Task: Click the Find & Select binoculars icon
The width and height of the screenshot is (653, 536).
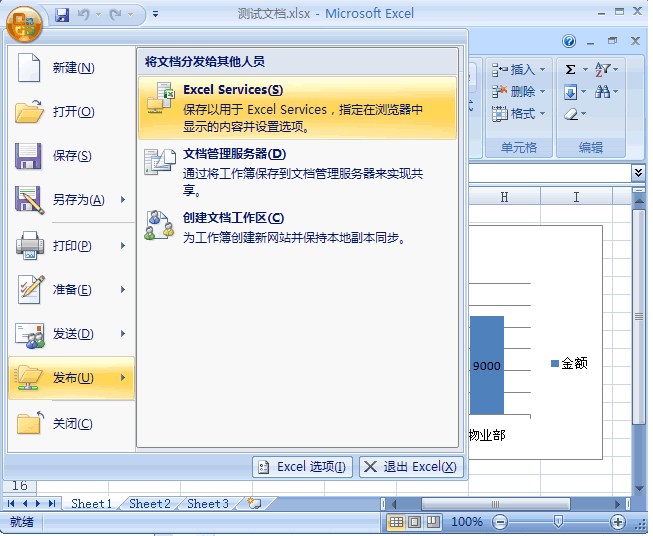Action: coord(602,92)
